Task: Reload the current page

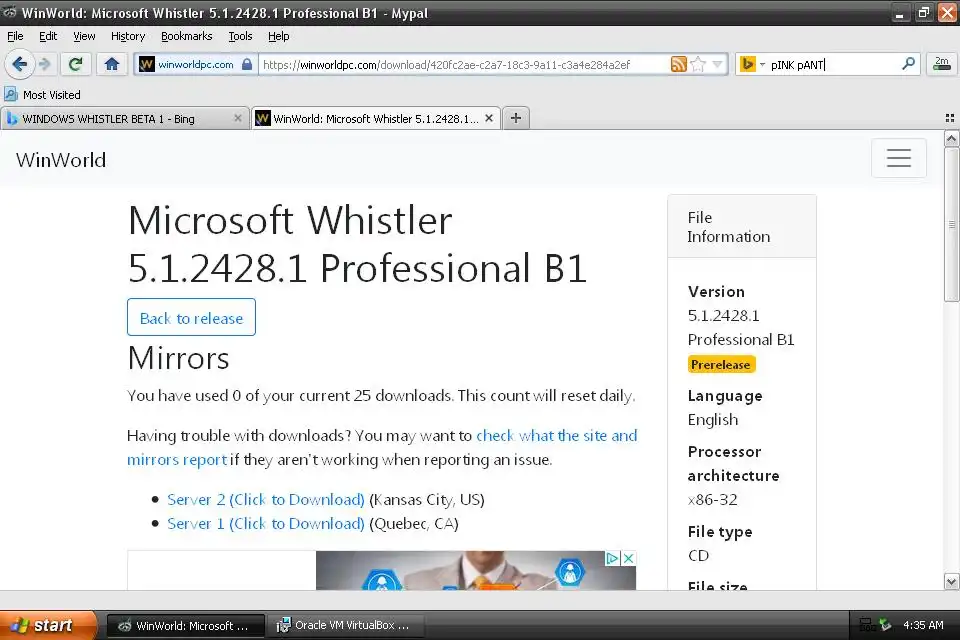Action: (75, 64)
